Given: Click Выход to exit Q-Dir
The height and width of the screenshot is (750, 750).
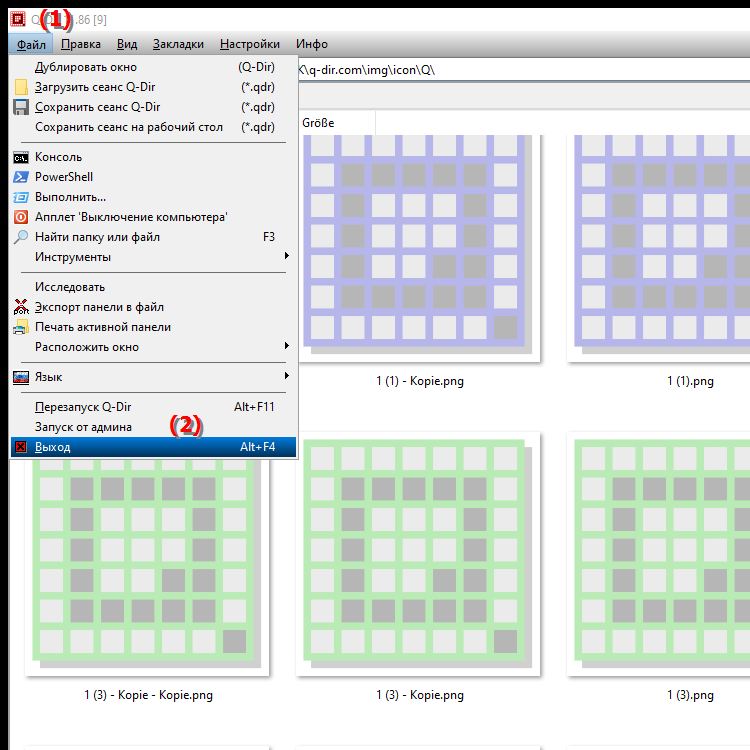Looking at the screenshot, I should tap(153, 447).
